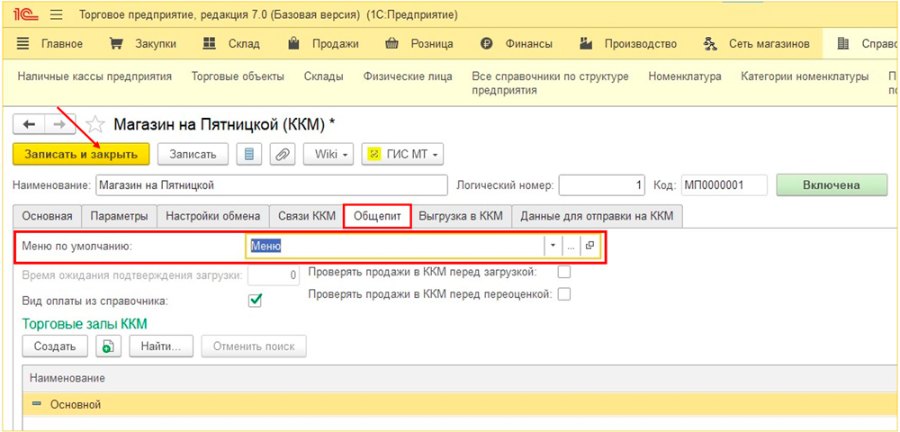
Task: Select the Основной row in the table
Action: click(459, 404)
